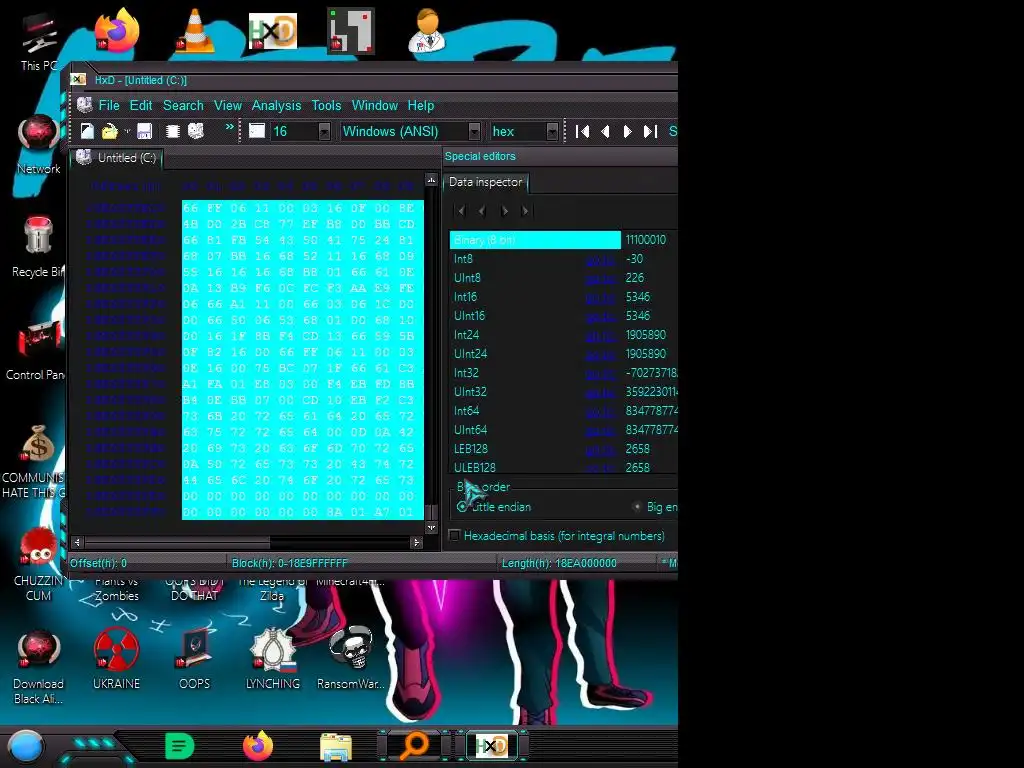Show more toolbar buttons via the chevron
Viewport: 1024px width, 768px height.
pos(230,127)
